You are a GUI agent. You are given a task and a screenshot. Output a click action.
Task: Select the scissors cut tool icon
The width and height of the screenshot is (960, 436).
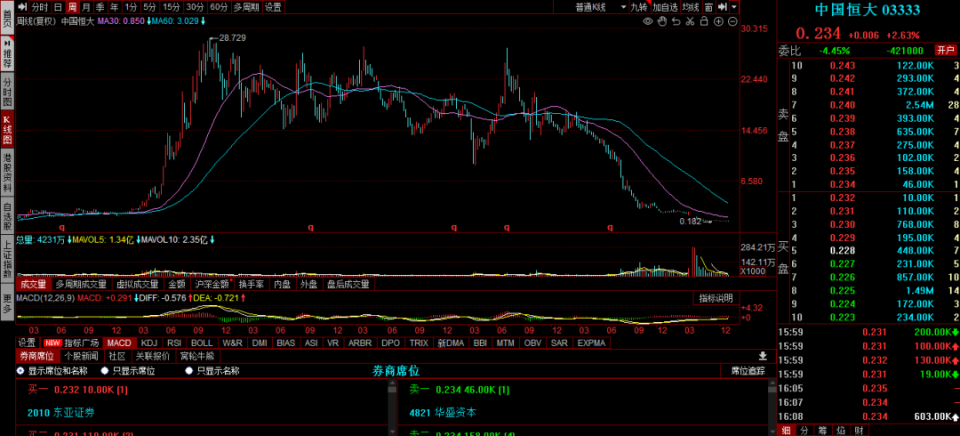(690, 21)
